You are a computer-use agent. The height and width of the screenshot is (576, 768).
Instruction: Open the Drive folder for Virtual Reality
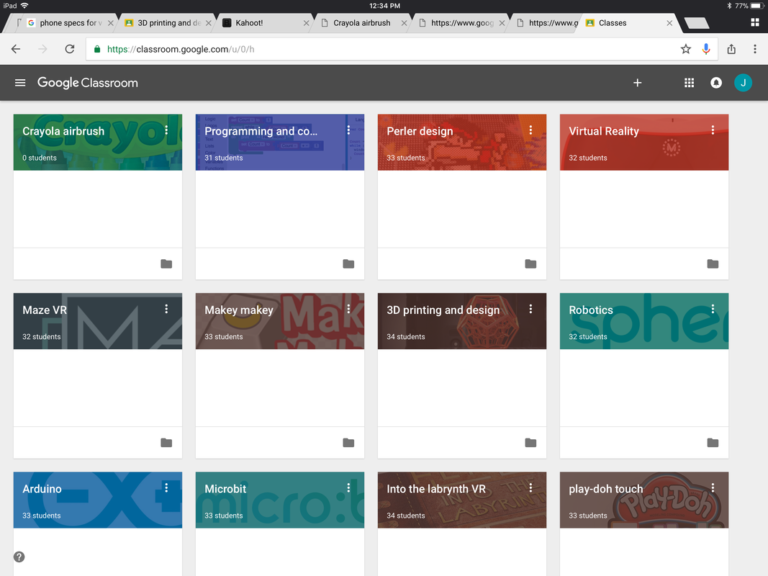[713, 264]
